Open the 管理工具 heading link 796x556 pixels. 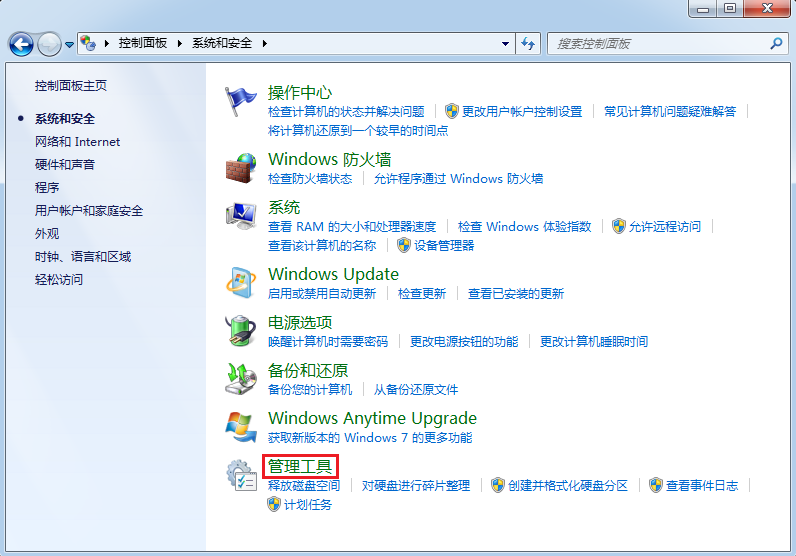[x=300, y=465]
